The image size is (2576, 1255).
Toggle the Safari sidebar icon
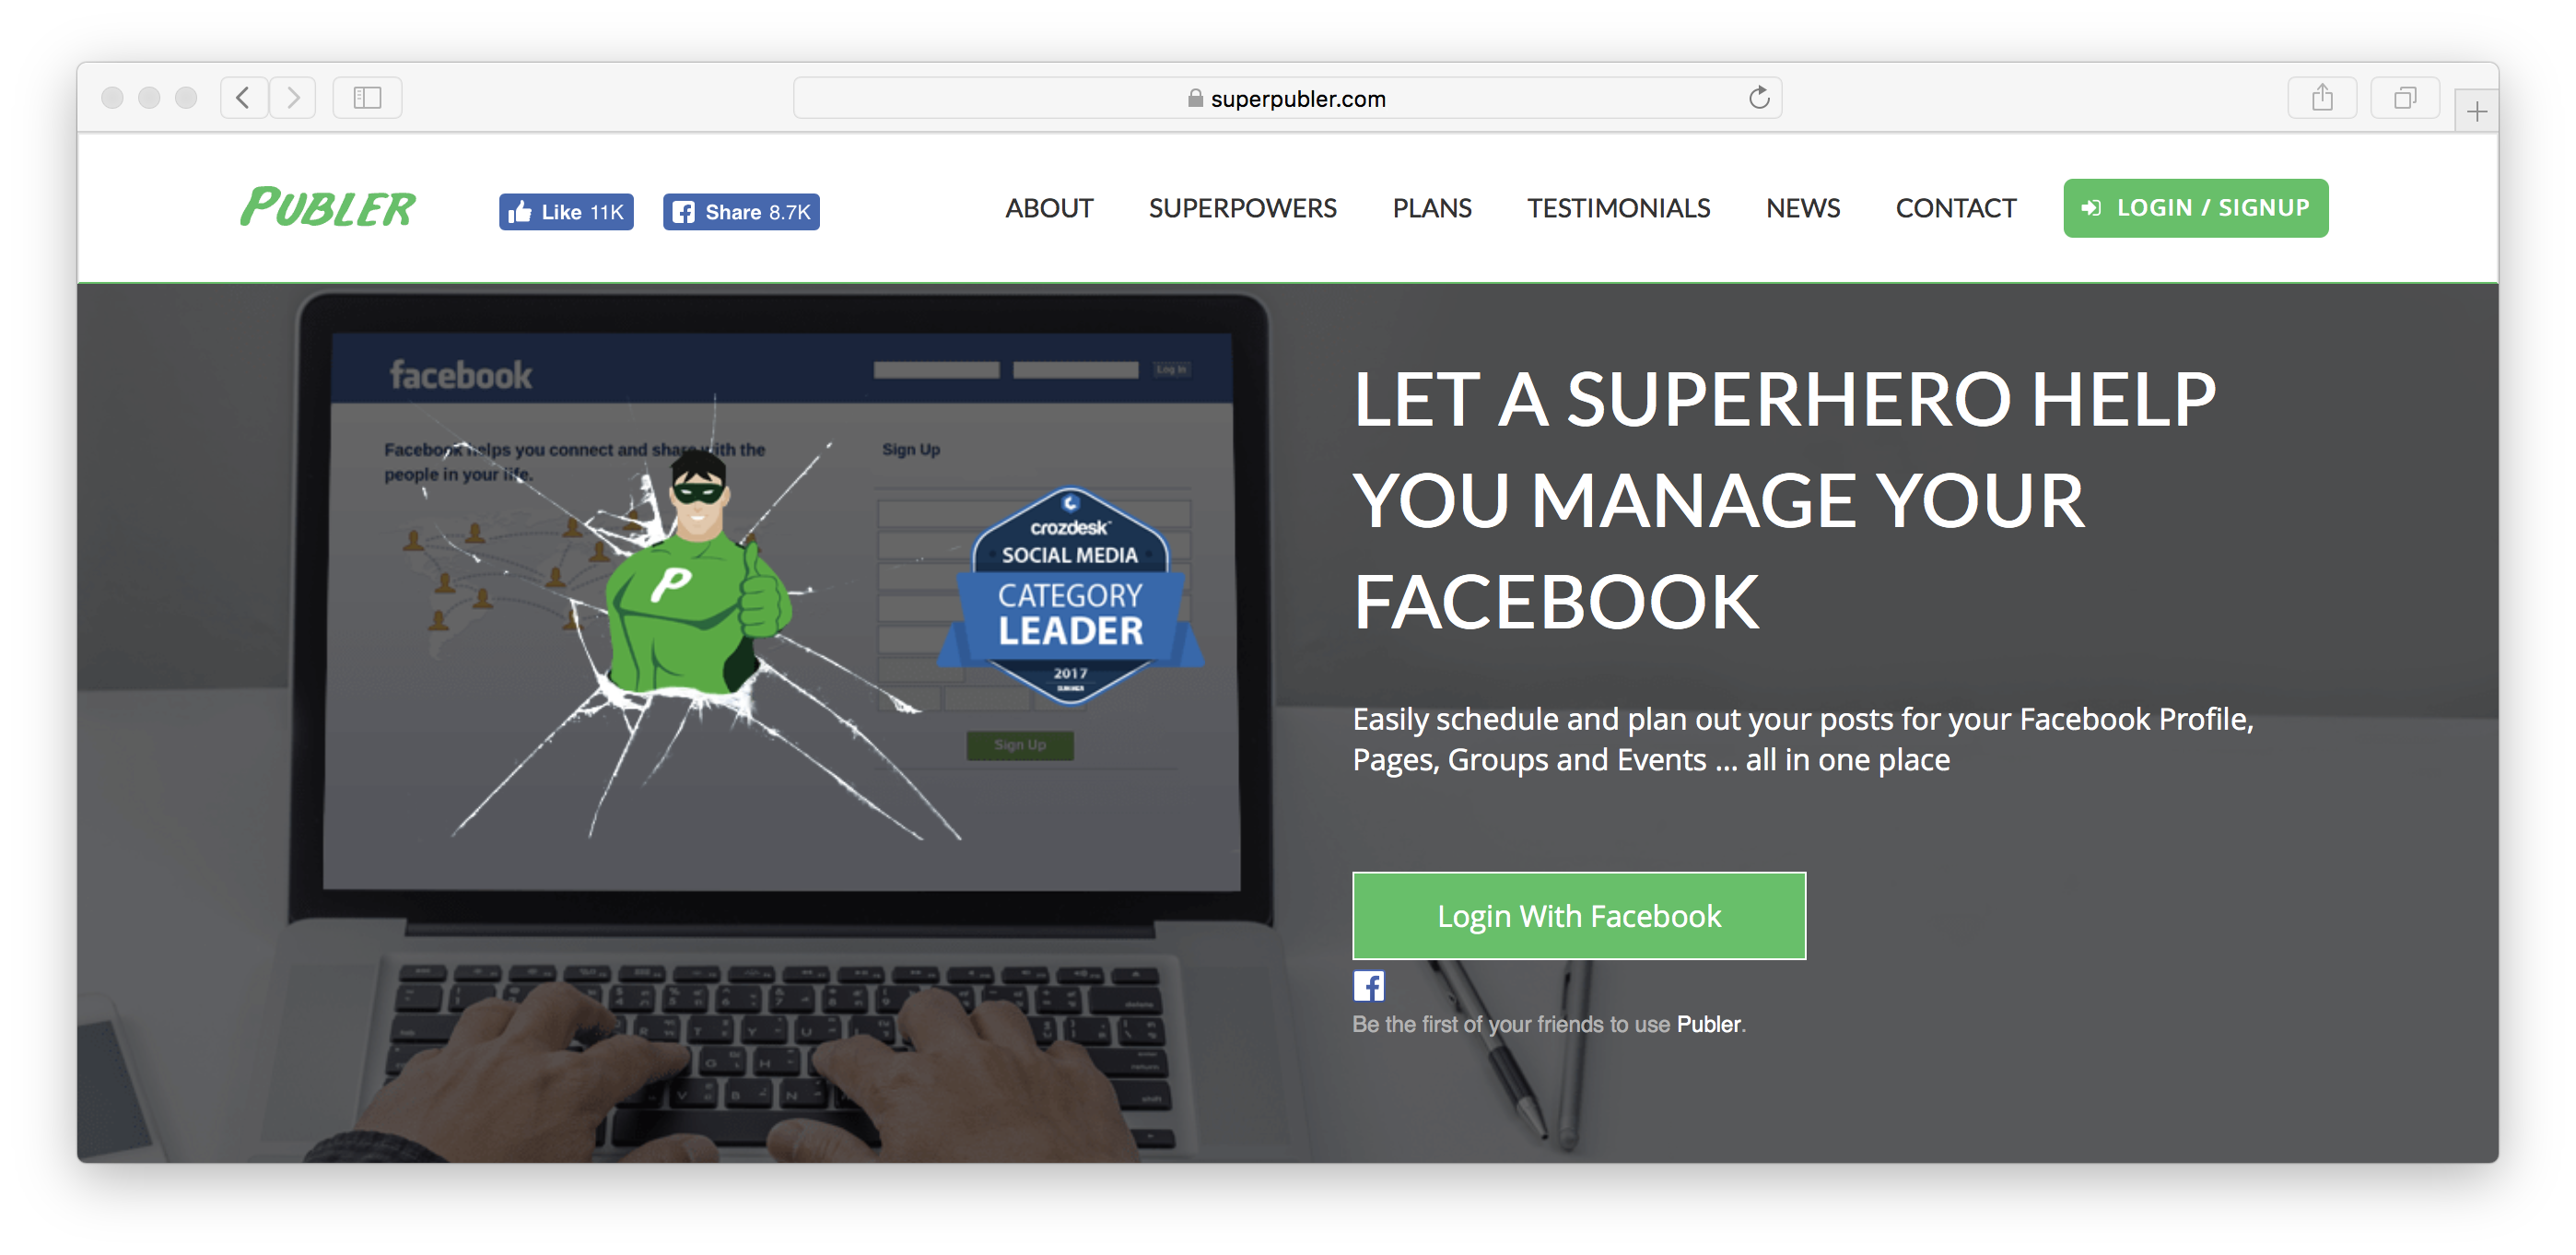(x=367, y=98)
